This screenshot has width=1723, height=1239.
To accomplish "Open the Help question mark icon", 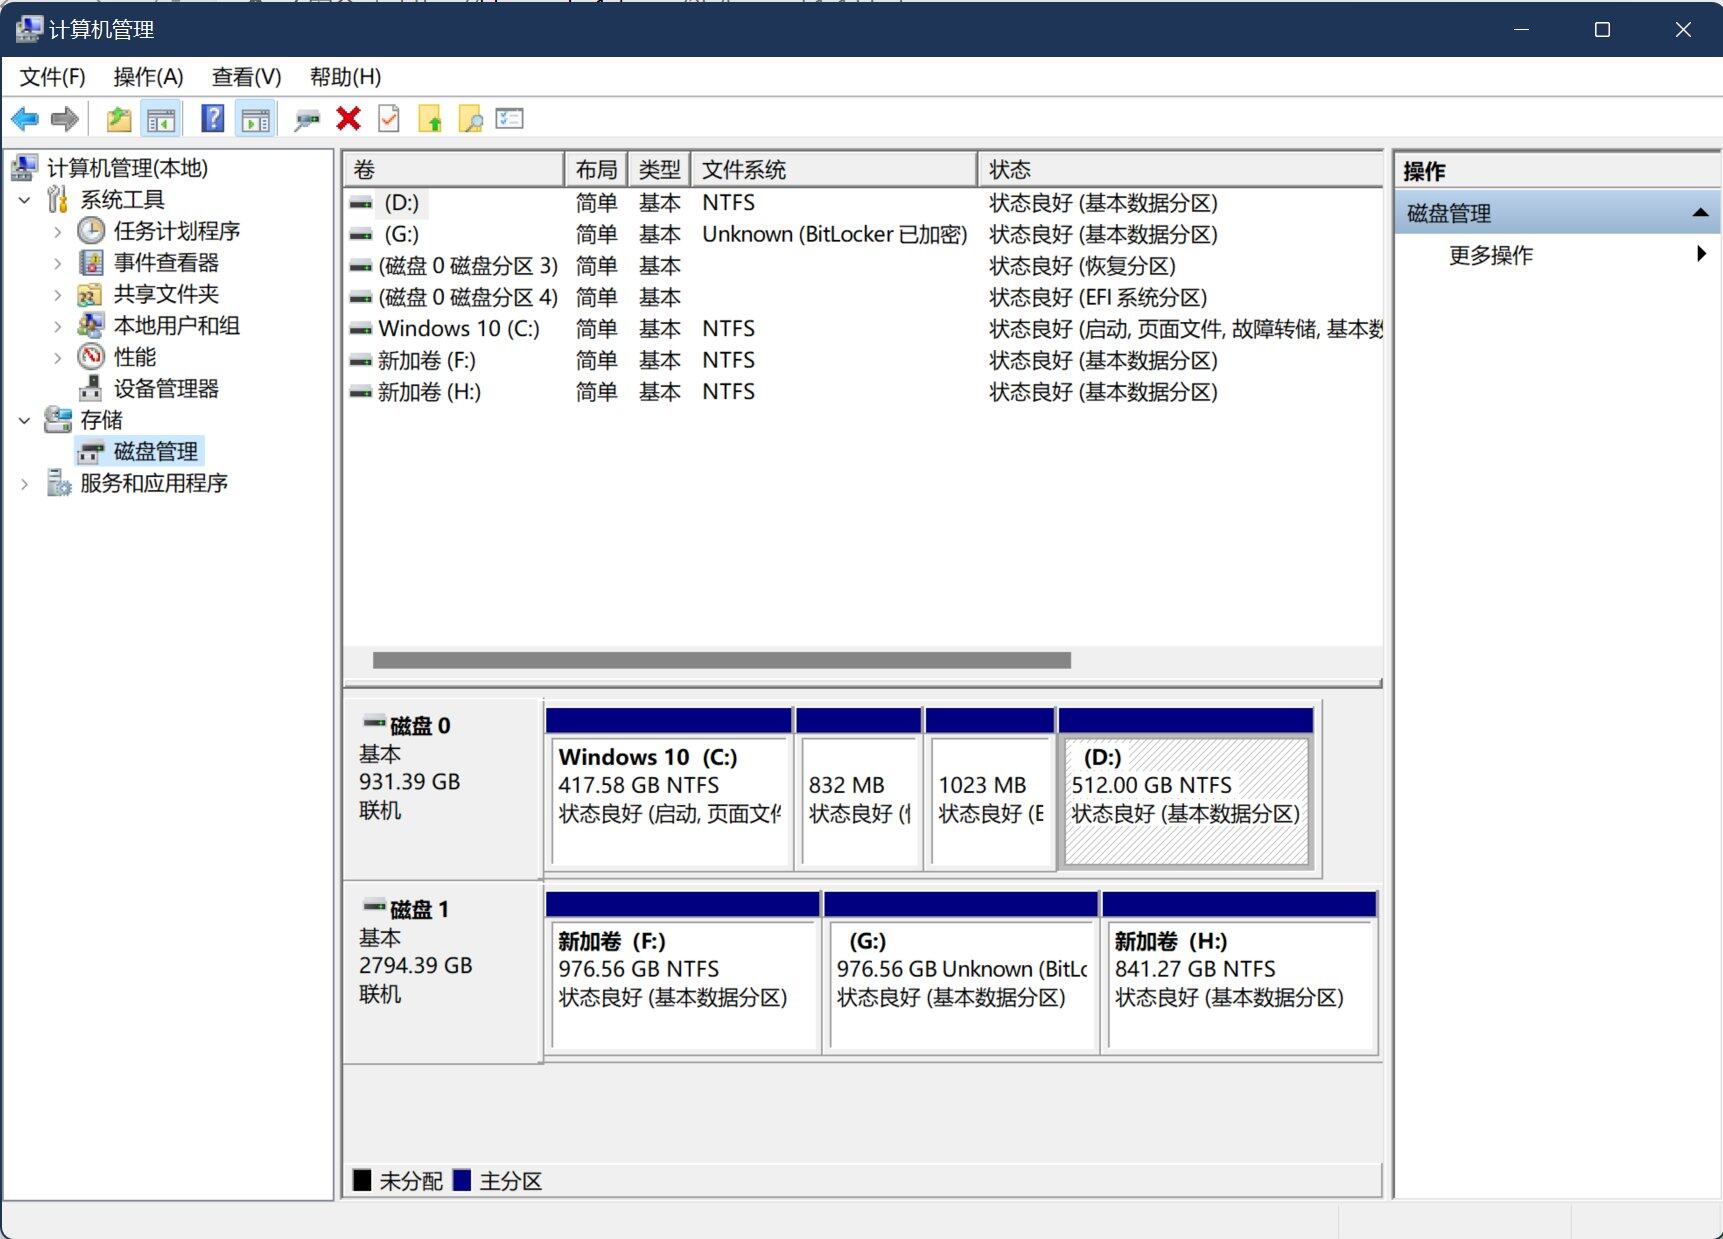I will (x=213, y=119).
